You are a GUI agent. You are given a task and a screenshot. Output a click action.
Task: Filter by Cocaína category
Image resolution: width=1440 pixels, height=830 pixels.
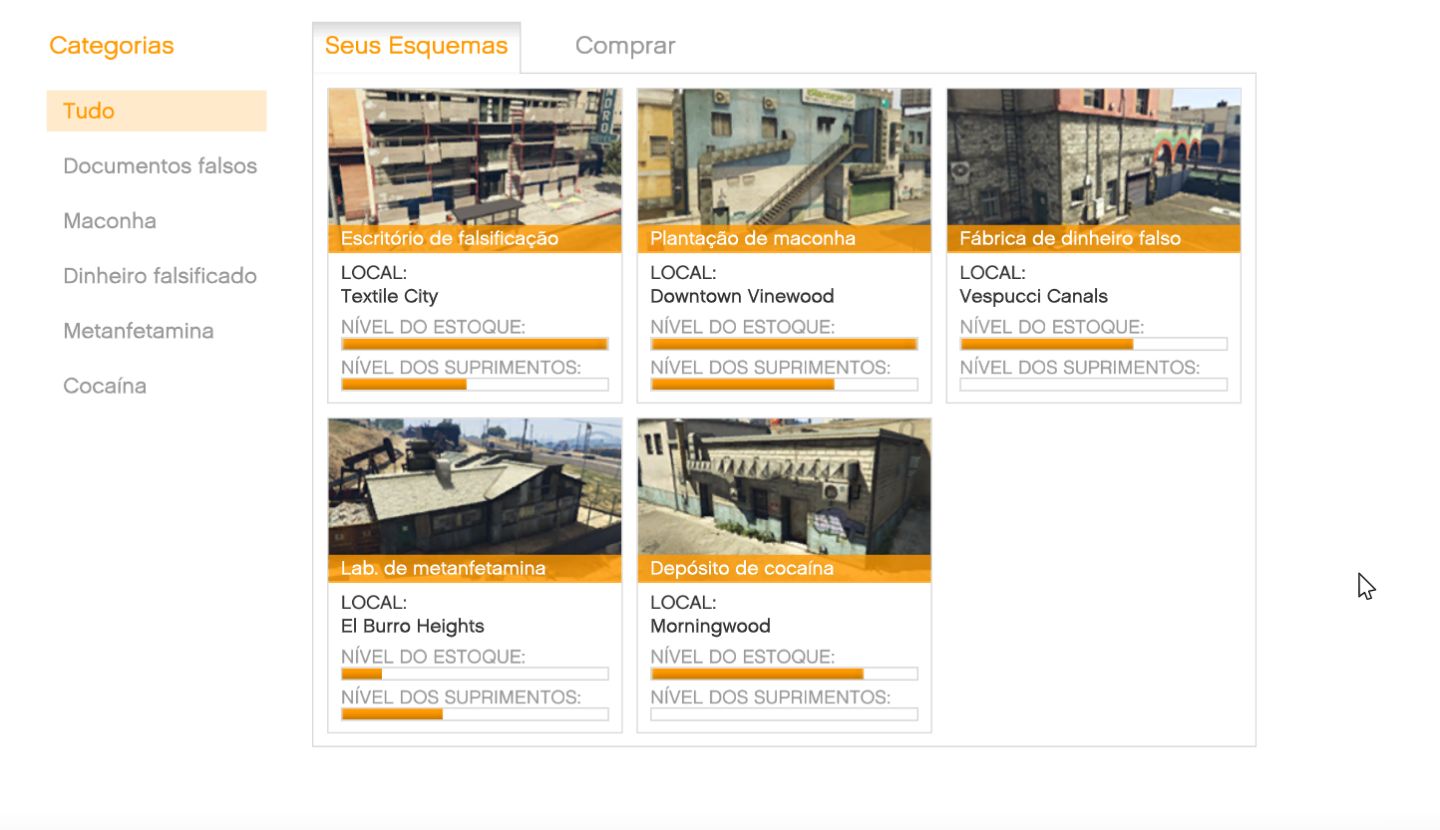point(105,386)
